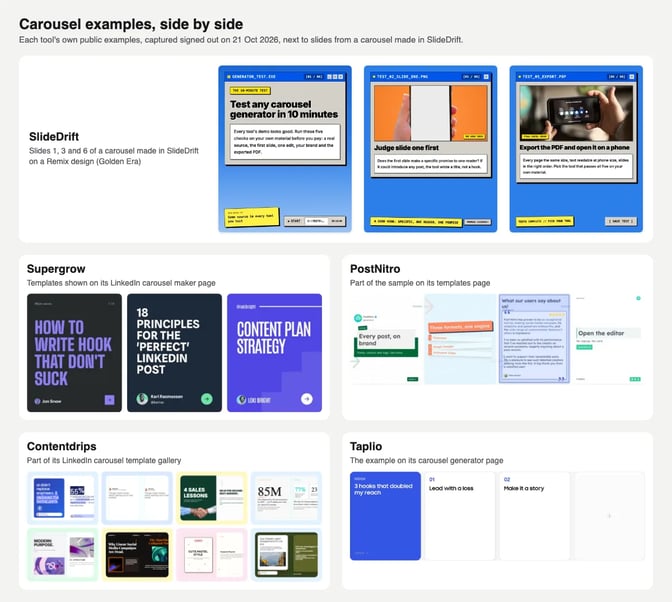This screenshot has height=602, width=672.
Task: Select Taplio slide '3 hooks that doubled my reach'
Action: pos(385,516)
